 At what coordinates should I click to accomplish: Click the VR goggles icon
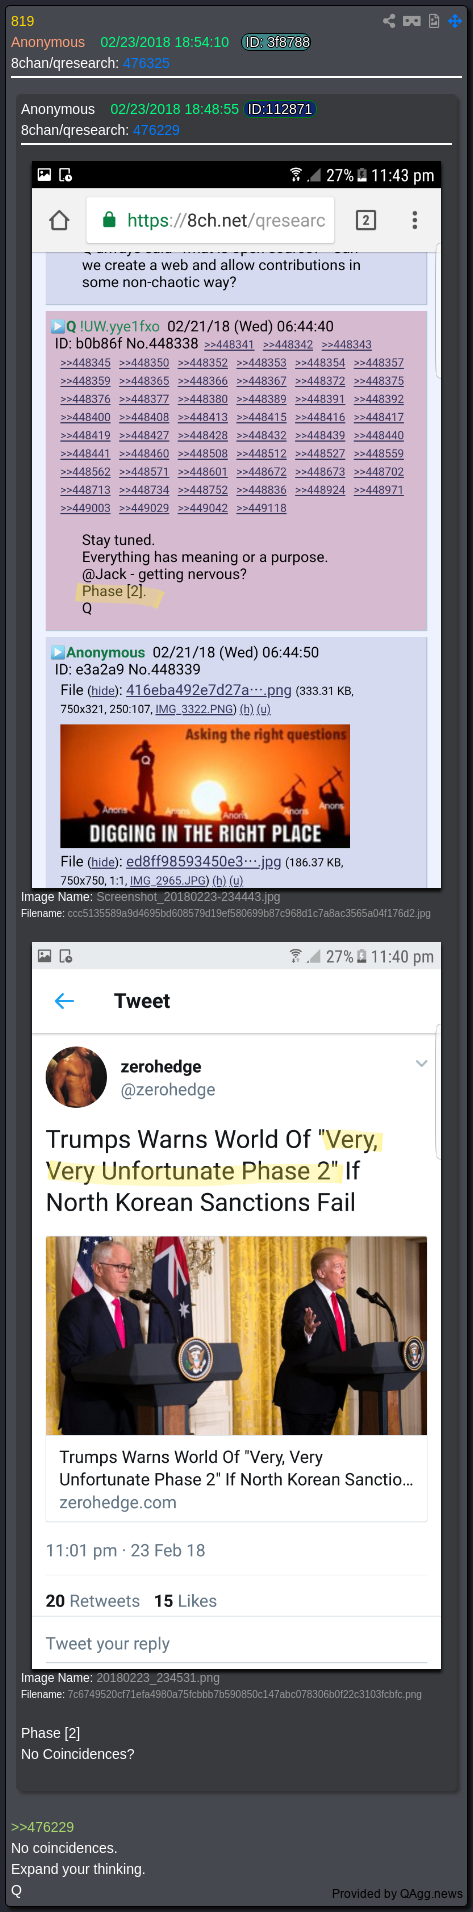(411, 20)
